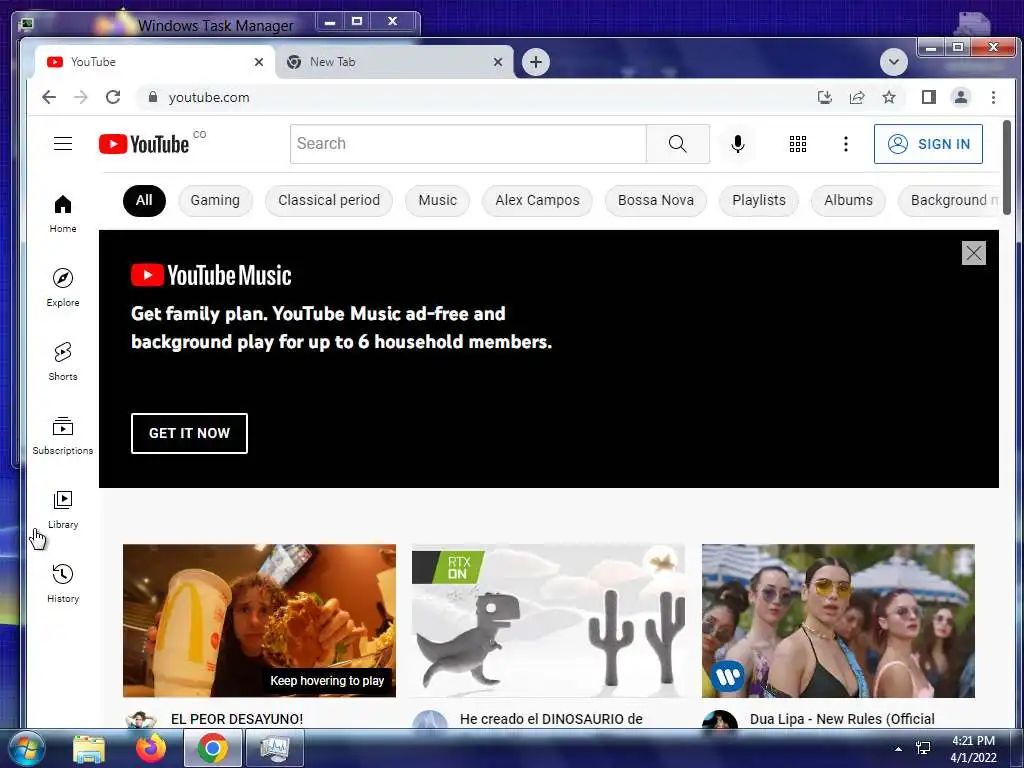Screen dimensions: 1024x768
Task: View site information lock icon
Action: [x=153, y=97]
